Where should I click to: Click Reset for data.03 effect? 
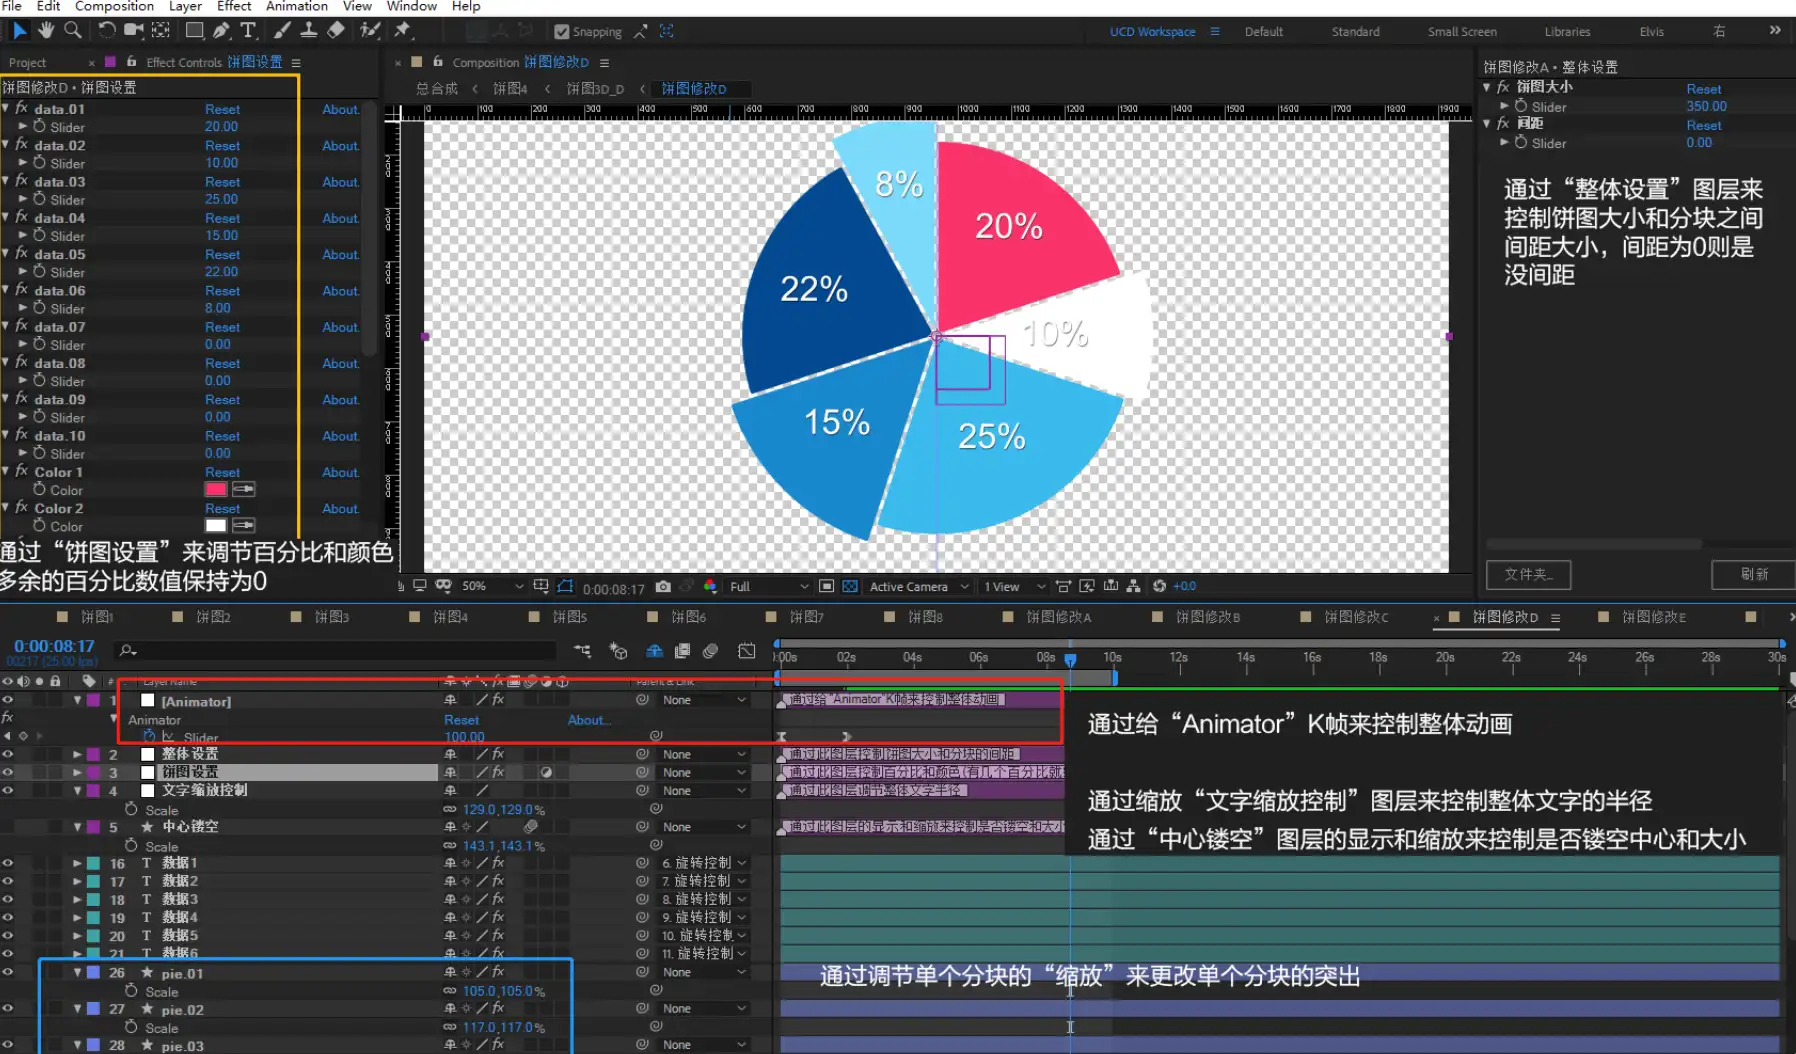(222, 182)
